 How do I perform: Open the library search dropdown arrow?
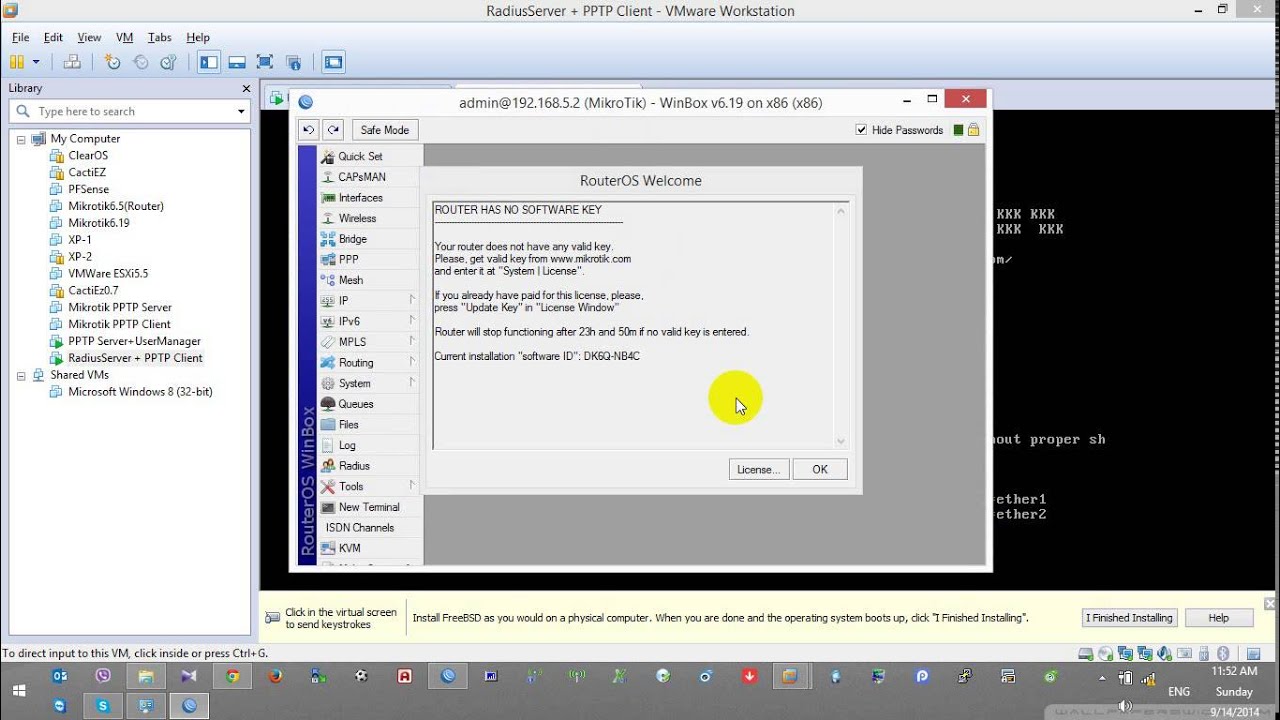[241, 111]
